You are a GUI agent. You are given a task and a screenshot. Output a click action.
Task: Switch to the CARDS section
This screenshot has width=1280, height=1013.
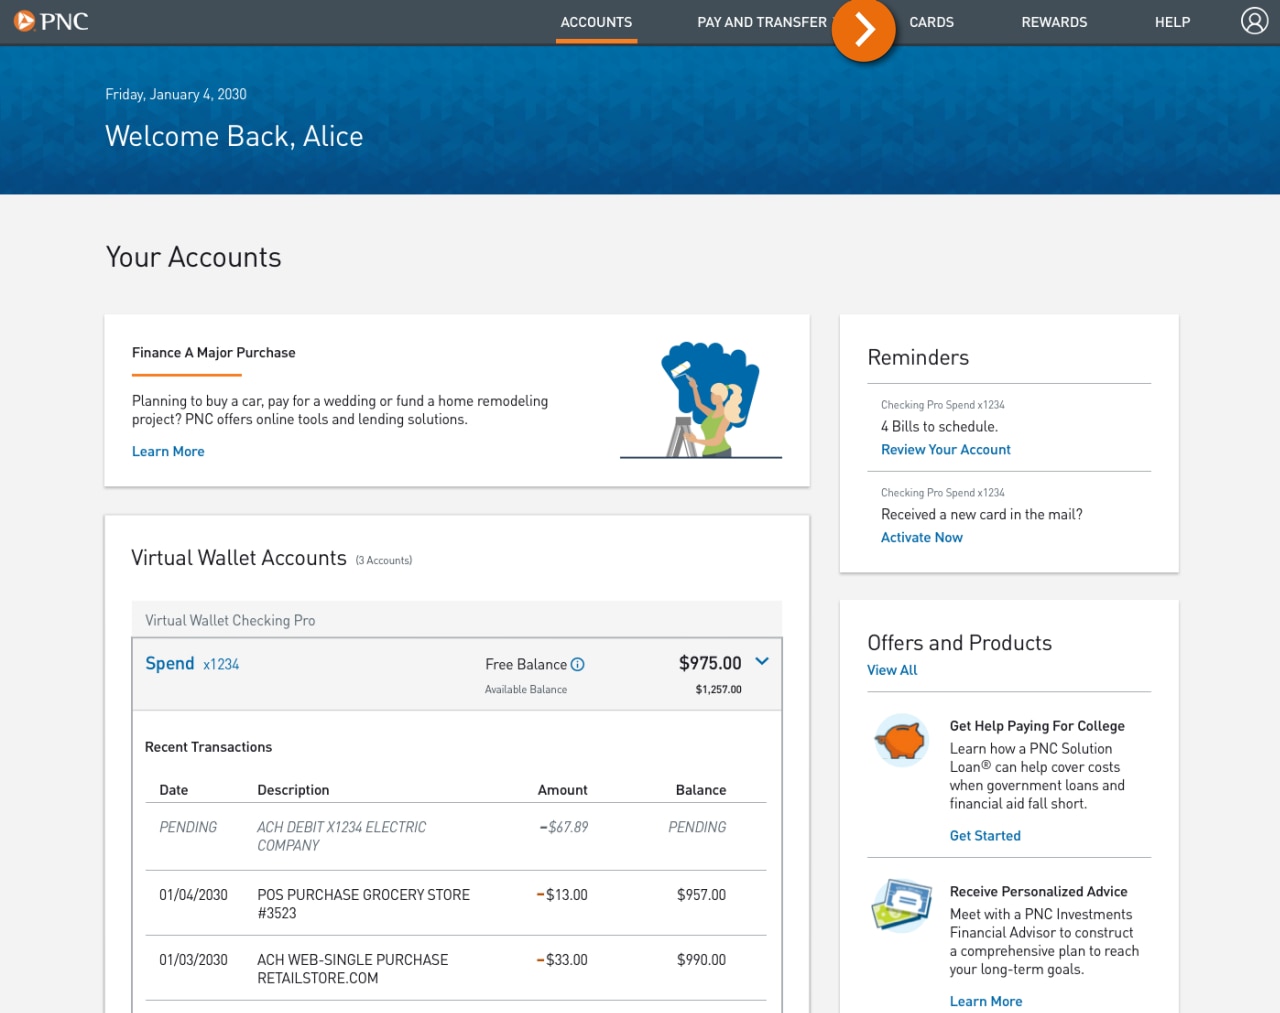coord(931,21)
